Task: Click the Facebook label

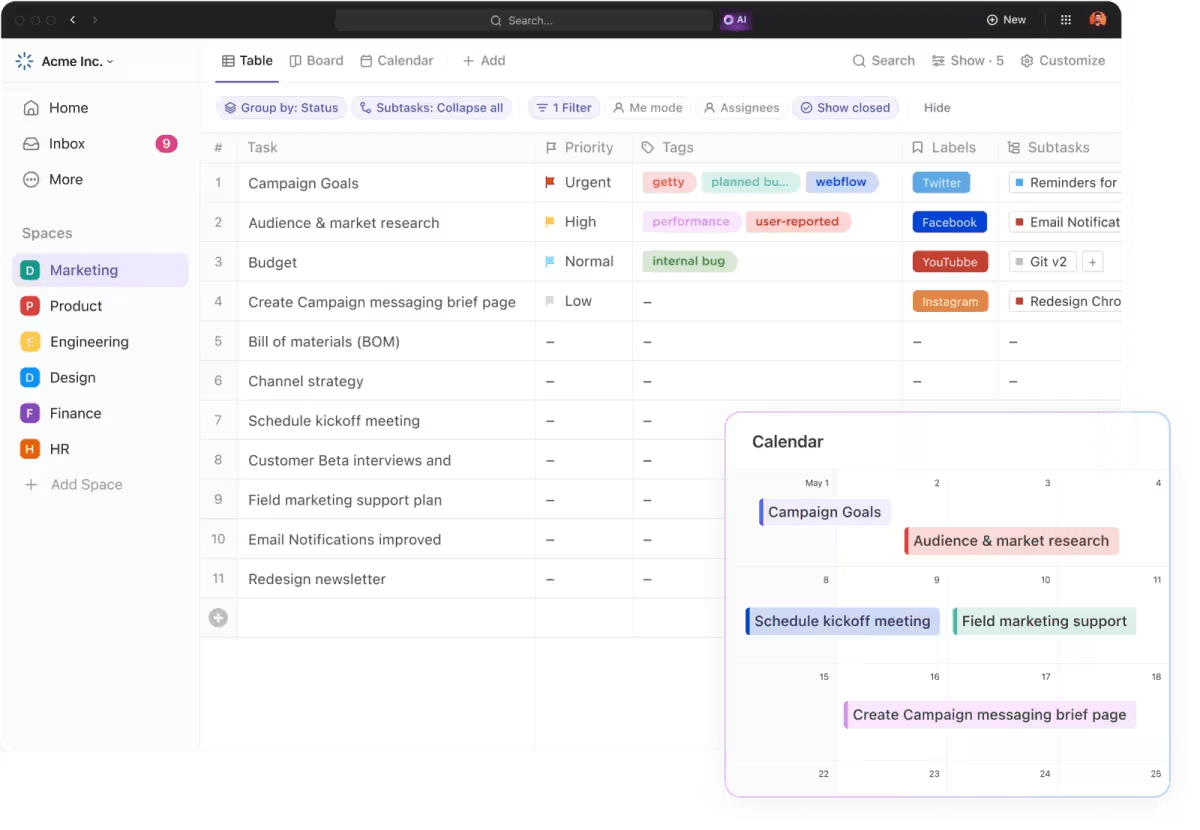Action: [x=950, y=222]
